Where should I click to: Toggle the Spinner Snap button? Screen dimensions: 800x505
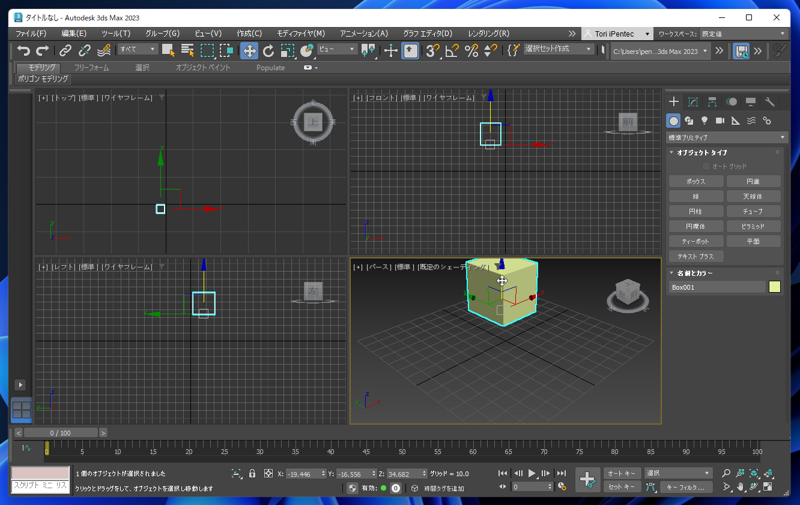click(490, 50)
